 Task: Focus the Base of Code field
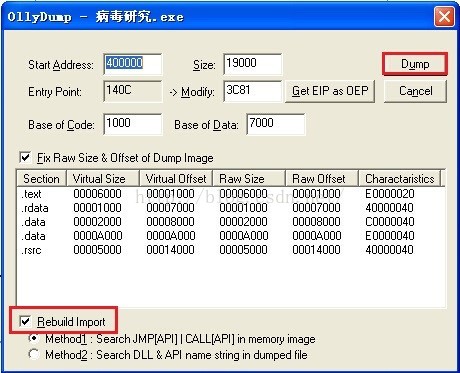[x=133, y=124]
